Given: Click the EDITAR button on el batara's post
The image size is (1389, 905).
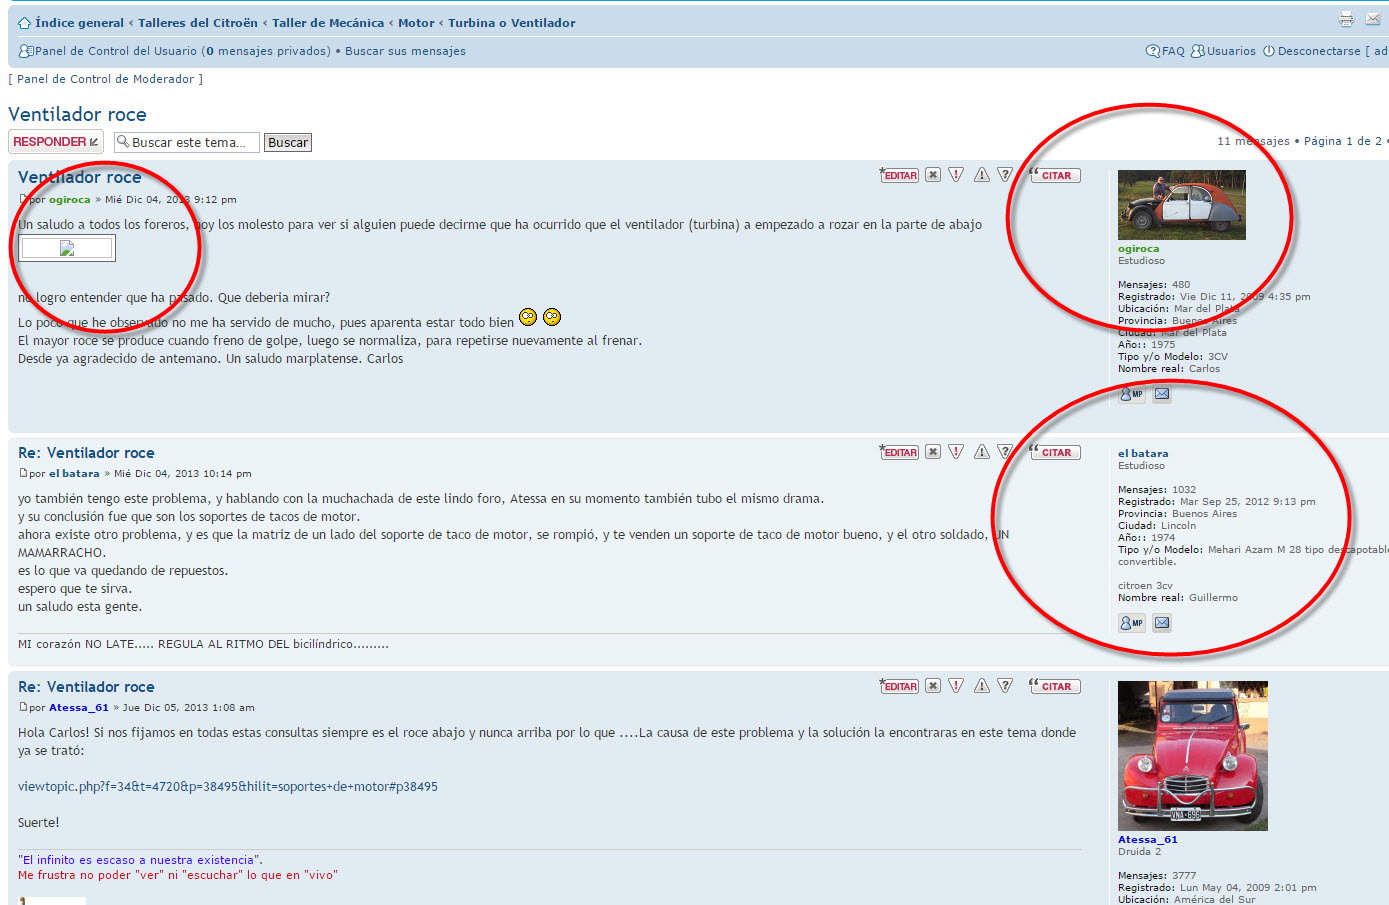Looking at the screenshot, I should tap(899, 452).
